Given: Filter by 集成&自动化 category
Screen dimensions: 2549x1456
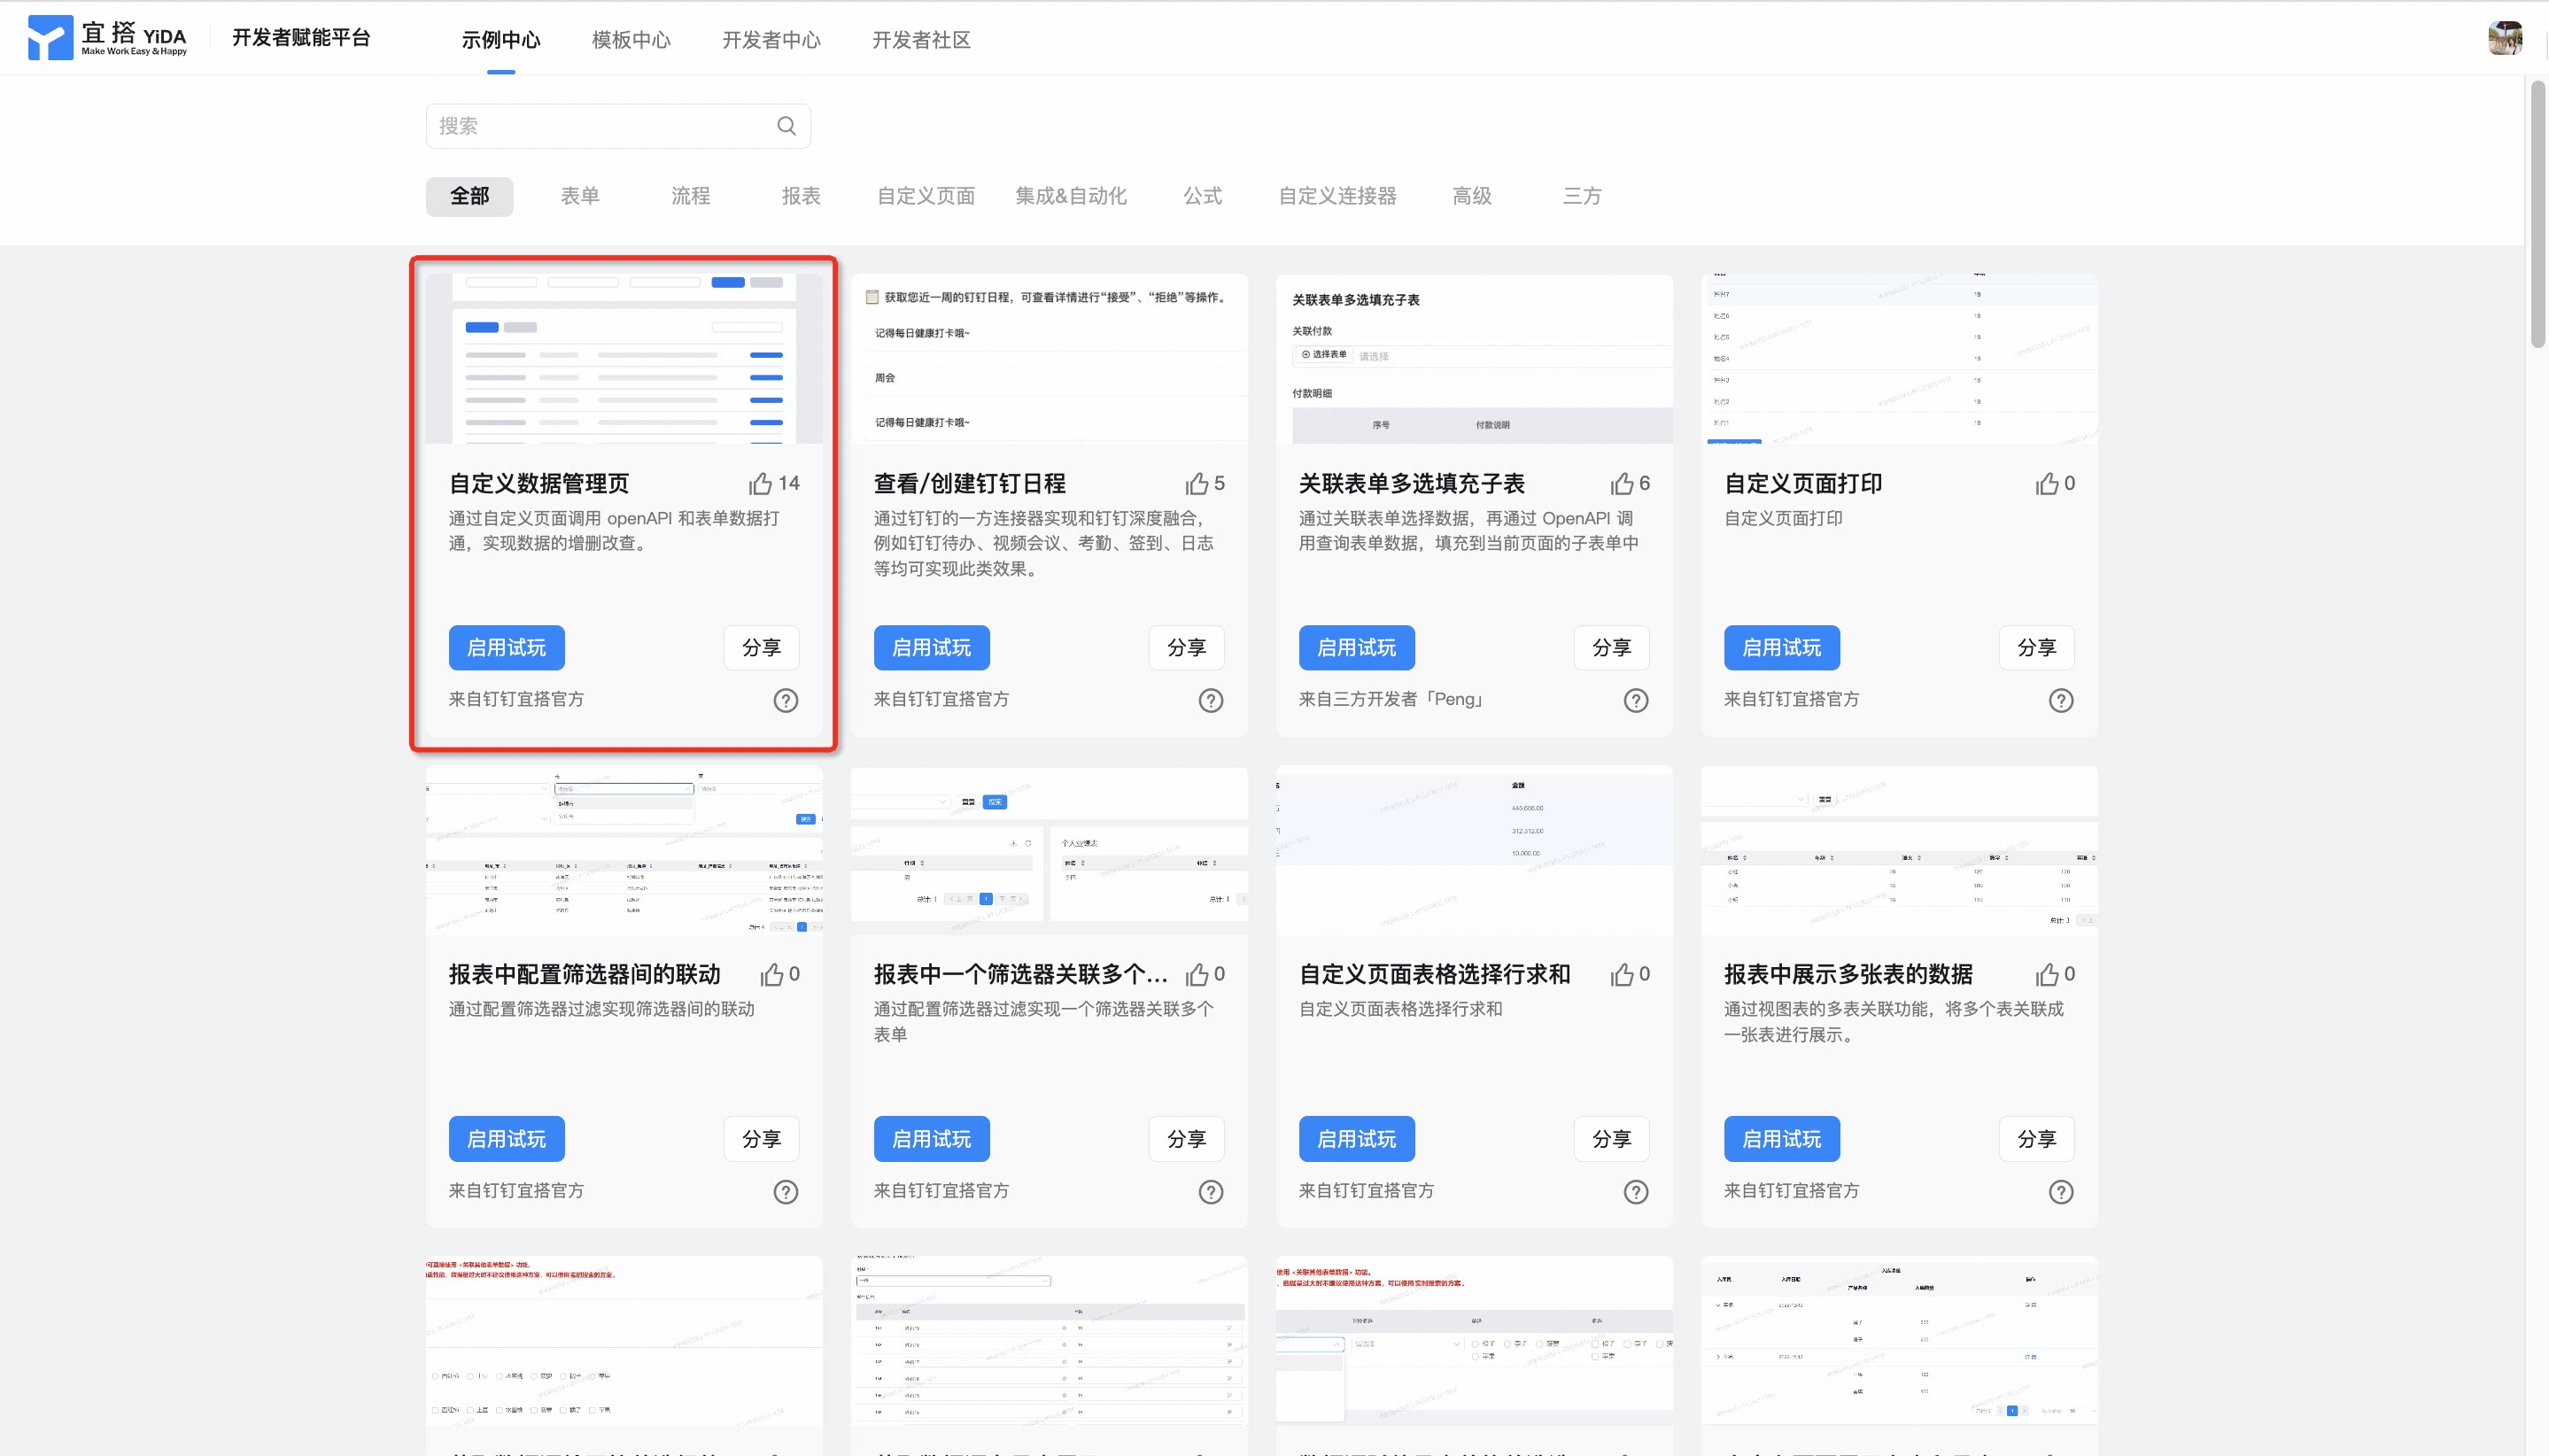Looking at the screenshot, I should coord(1071,196).
